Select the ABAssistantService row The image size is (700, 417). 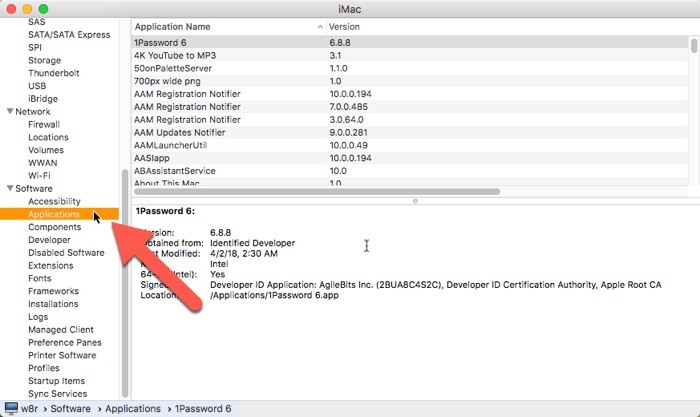point(410,171)
